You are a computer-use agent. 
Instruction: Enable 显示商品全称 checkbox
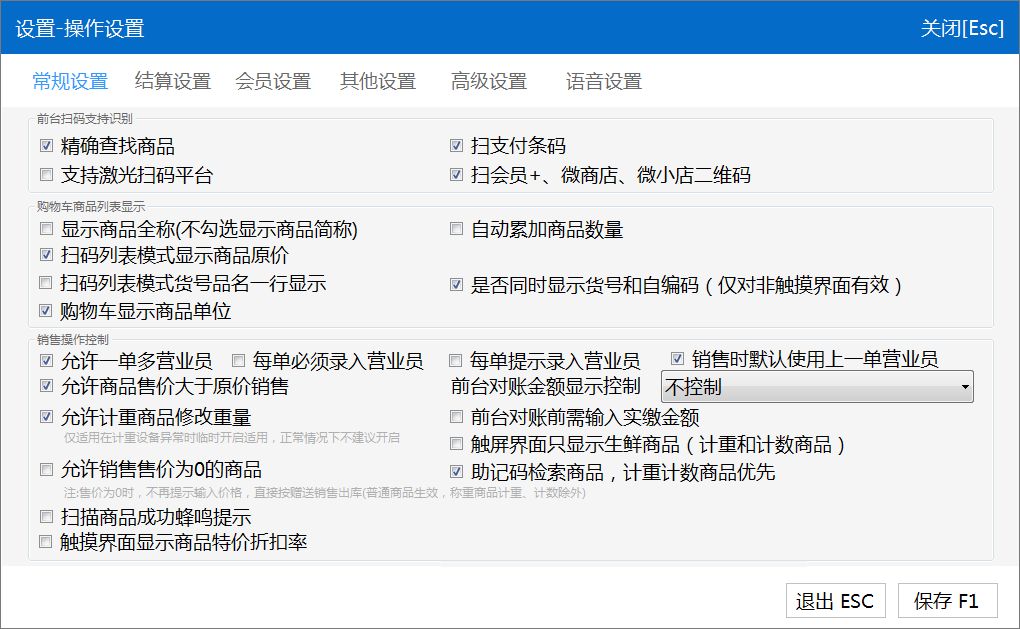(46, 230)
